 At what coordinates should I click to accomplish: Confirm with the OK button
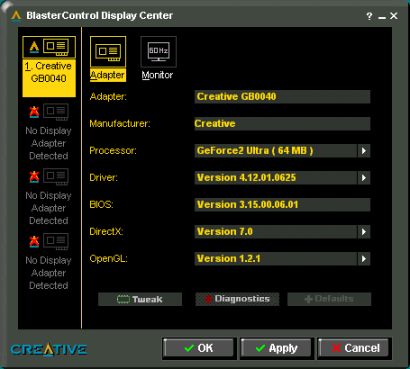[199, 348]
